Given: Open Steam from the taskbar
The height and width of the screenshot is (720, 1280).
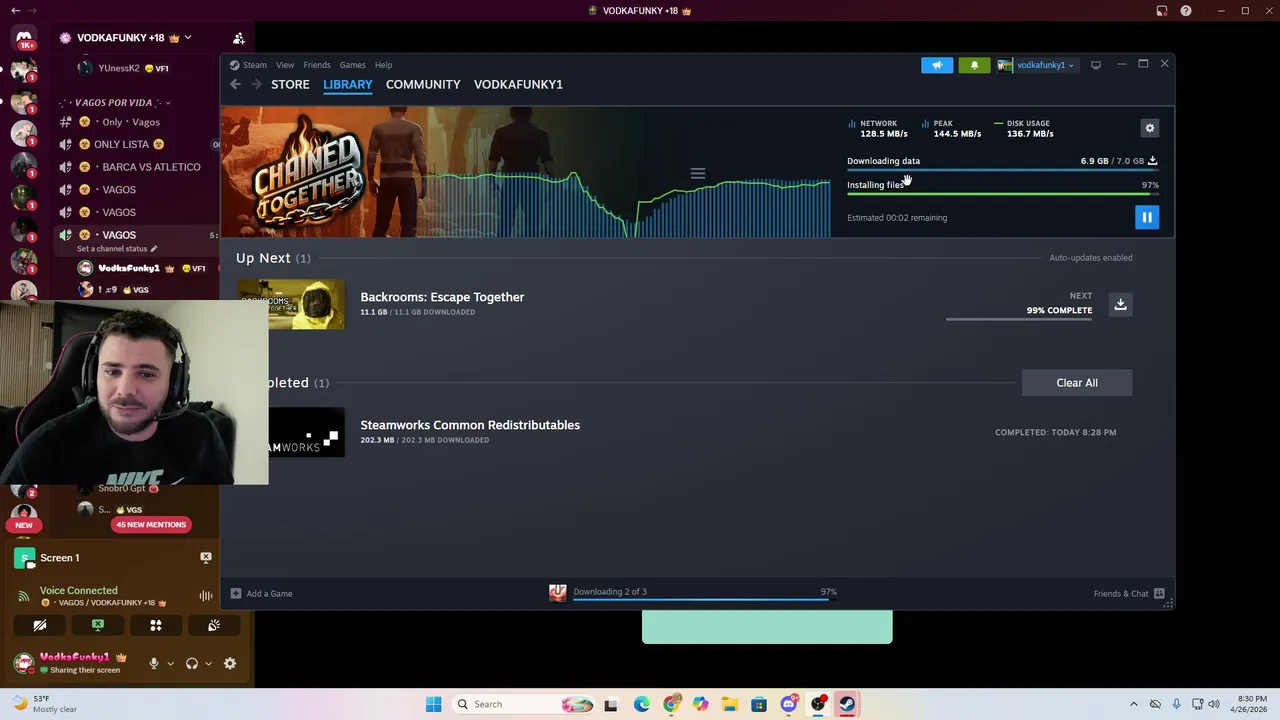Looking at the screenshot, I should tap(847, 704).
